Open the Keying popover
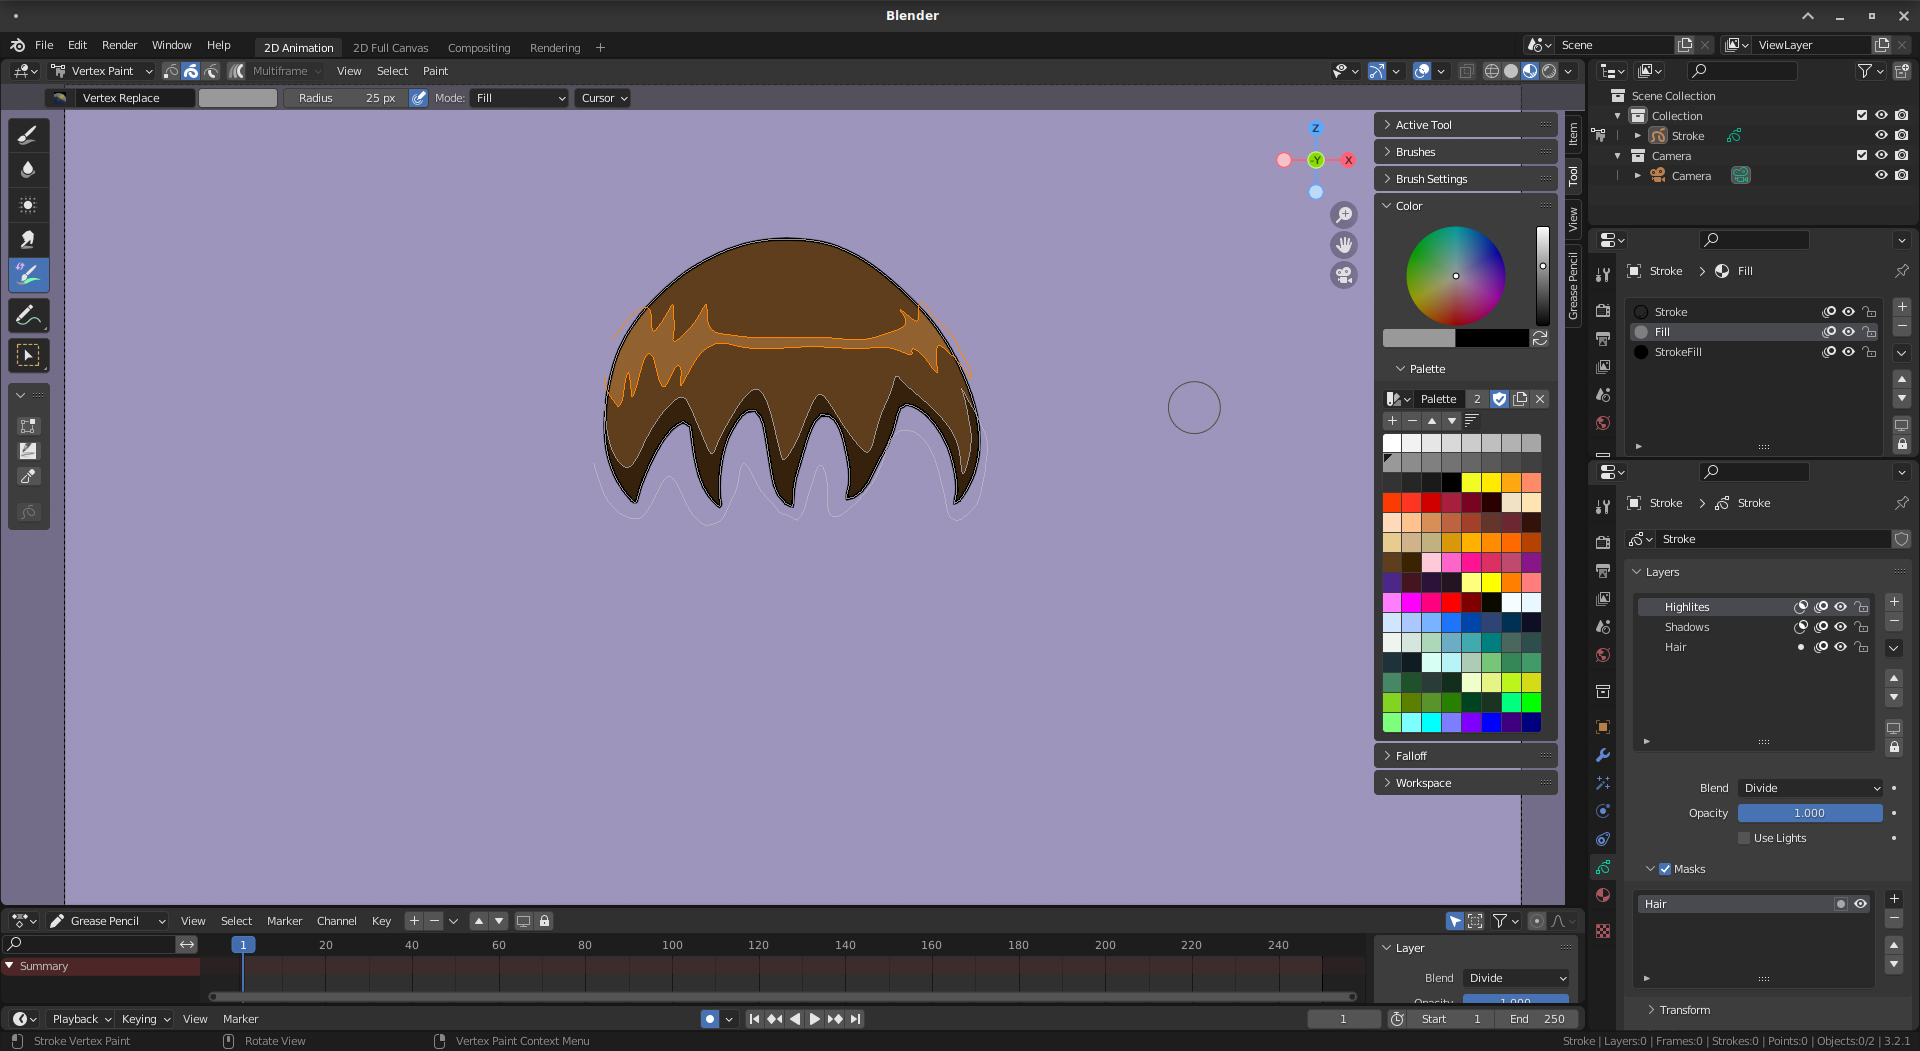The width and height of the screenshot is (1920, 1051). click(x=146, y=1019)
